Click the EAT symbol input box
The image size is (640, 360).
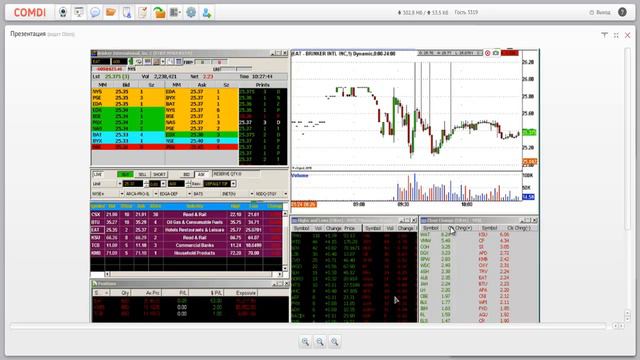point(100,62)
